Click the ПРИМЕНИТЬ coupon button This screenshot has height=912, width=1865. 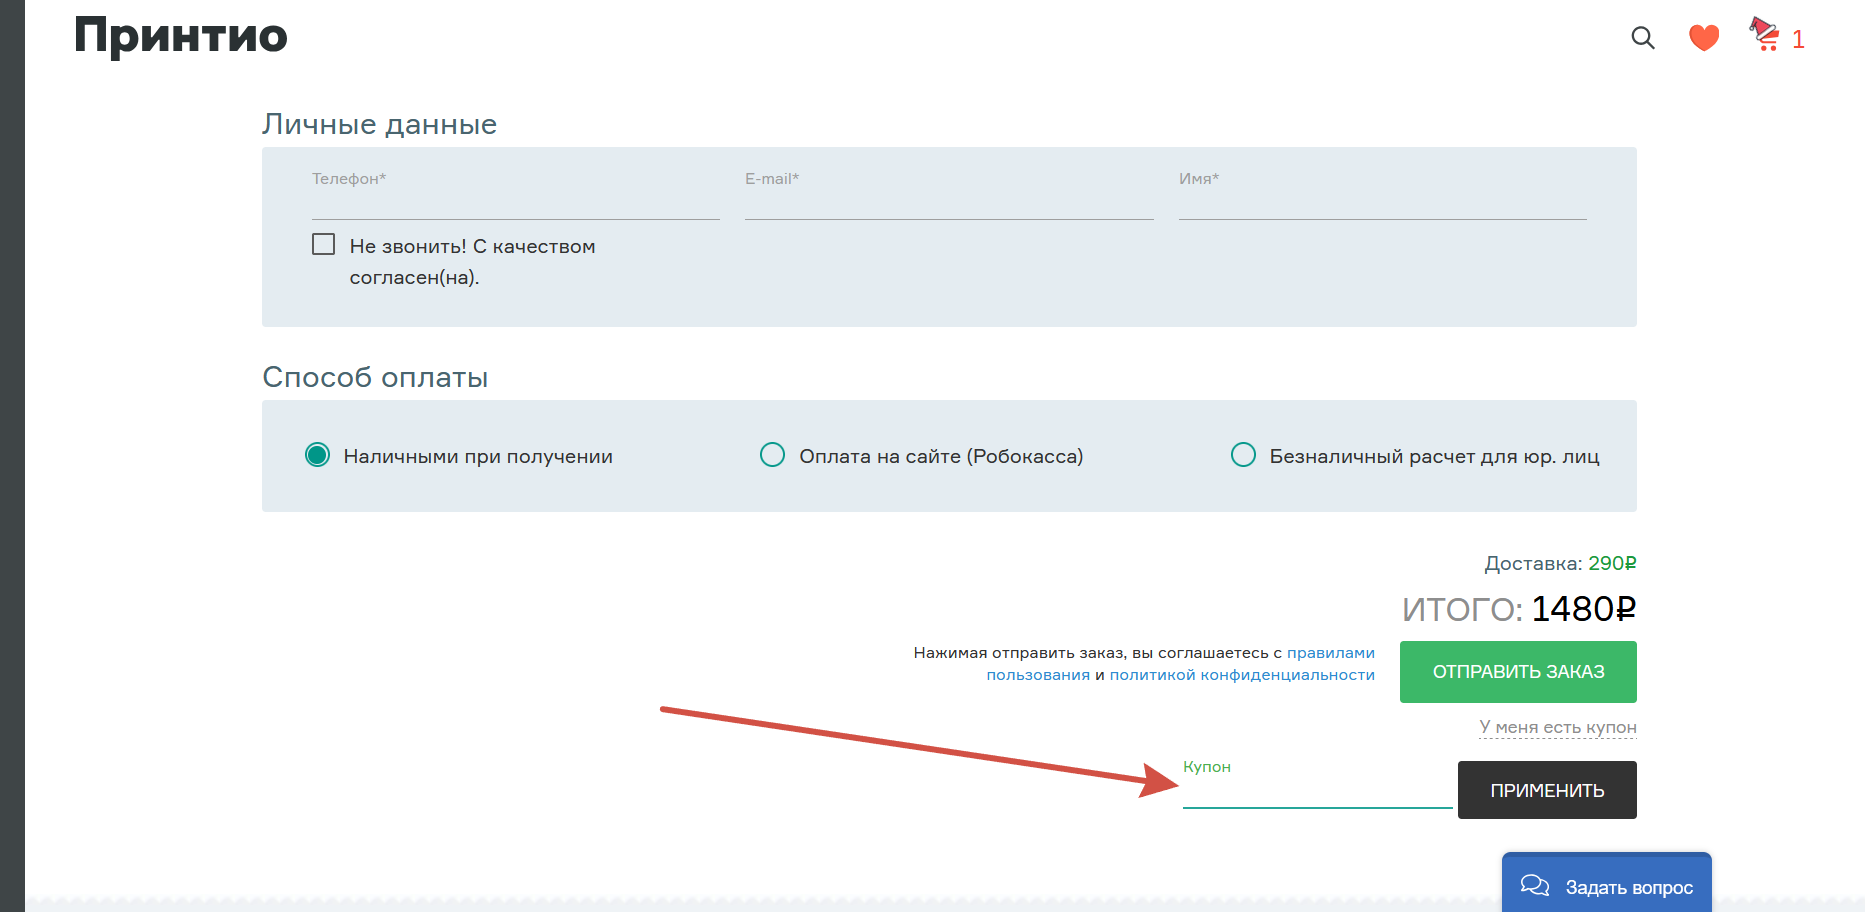click(1547, 790)
